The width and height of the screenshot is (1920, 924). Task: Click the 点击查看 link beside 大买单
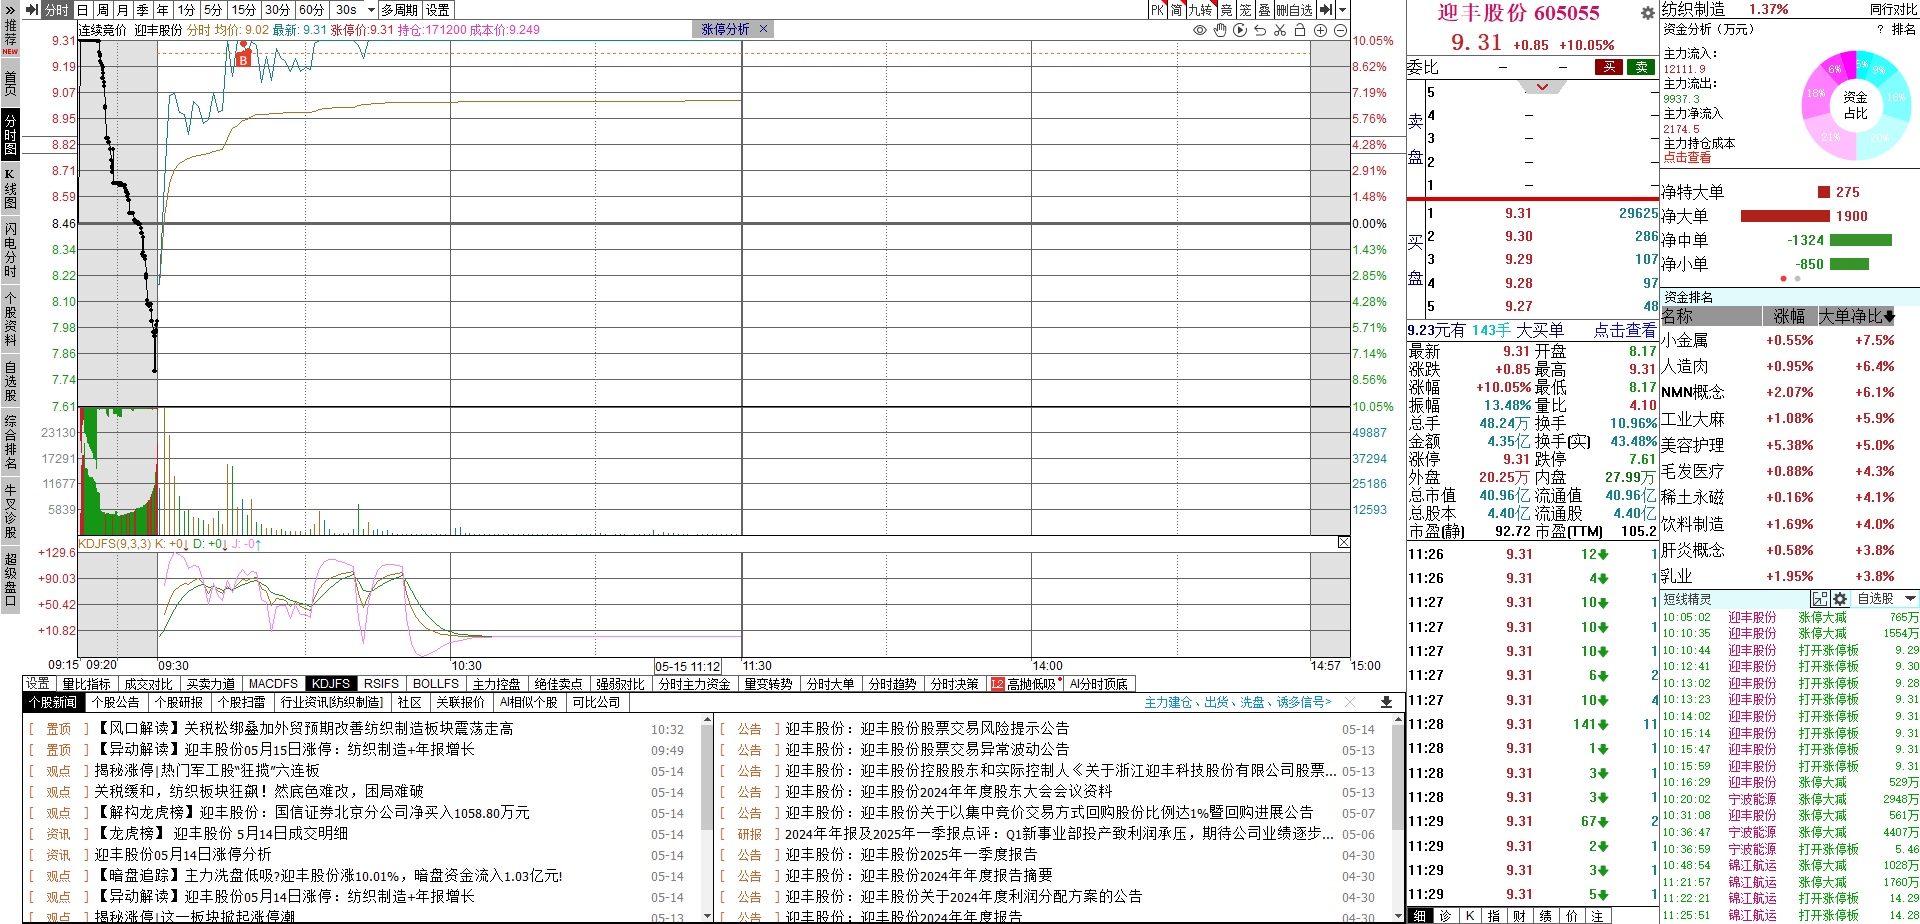1624,330
